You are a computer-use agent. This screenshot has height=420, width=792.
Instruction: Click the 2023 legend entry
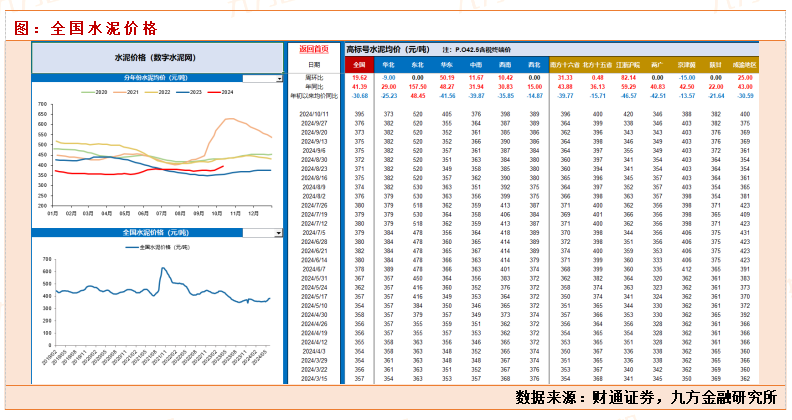(189, 92)
